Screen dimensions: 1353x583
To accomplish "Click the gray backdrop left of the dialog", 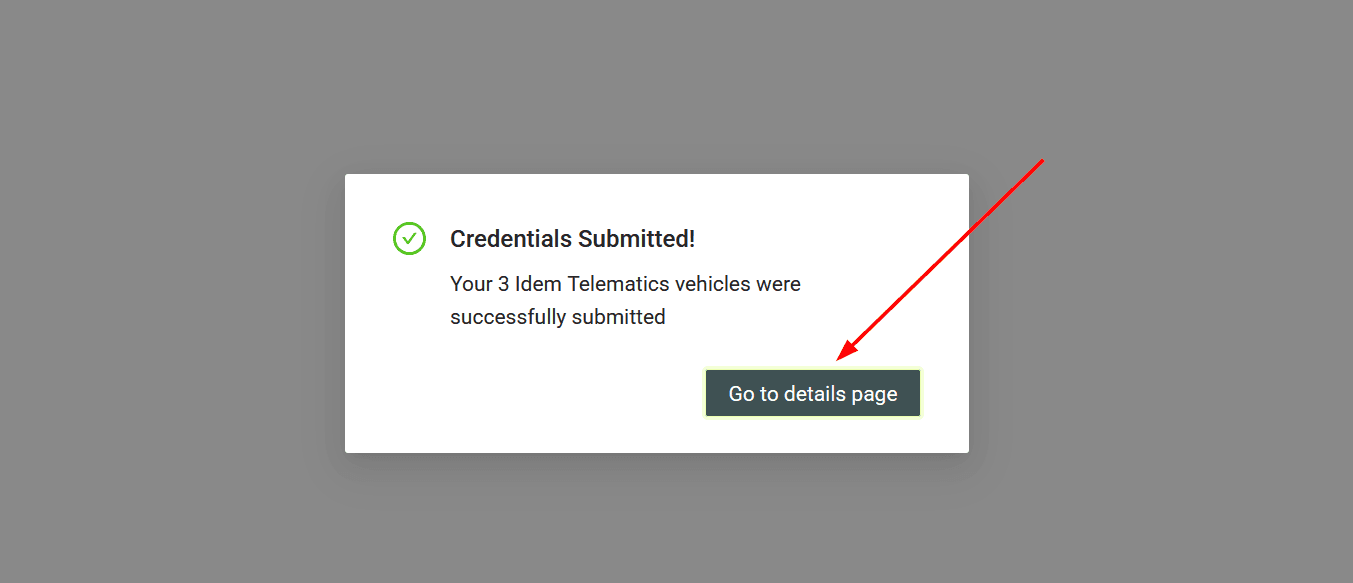I will (170, 310).
